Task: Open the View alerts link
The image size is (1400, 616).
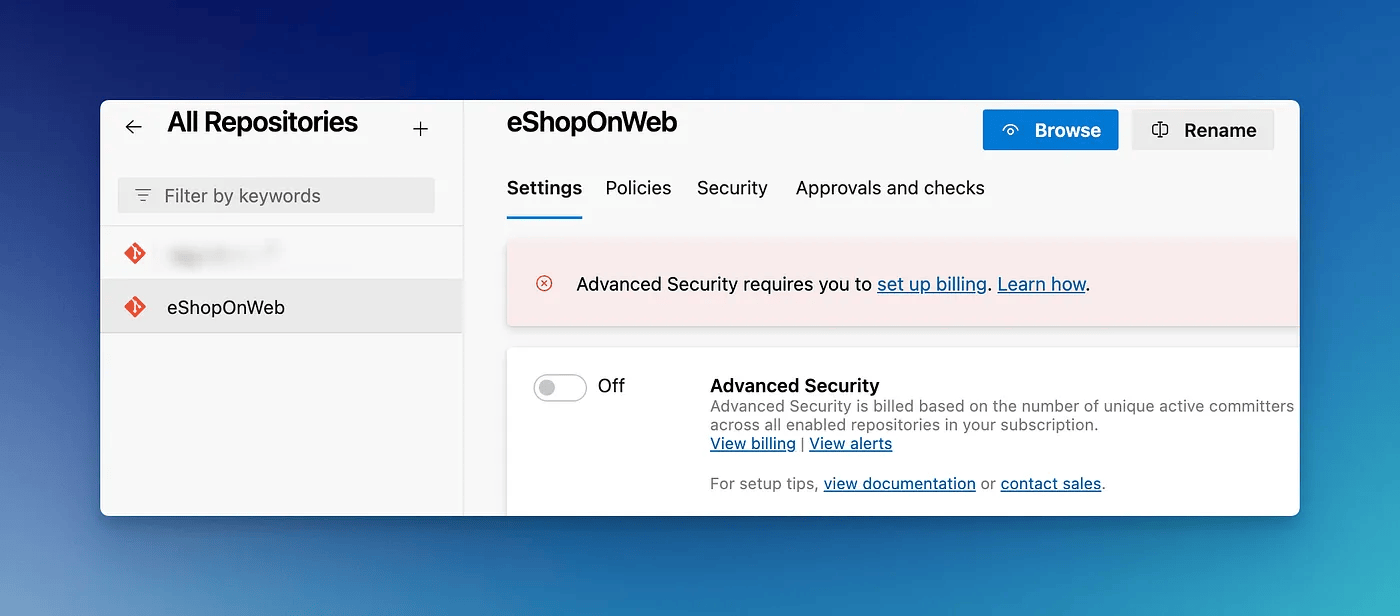Action: pos(850,444)
